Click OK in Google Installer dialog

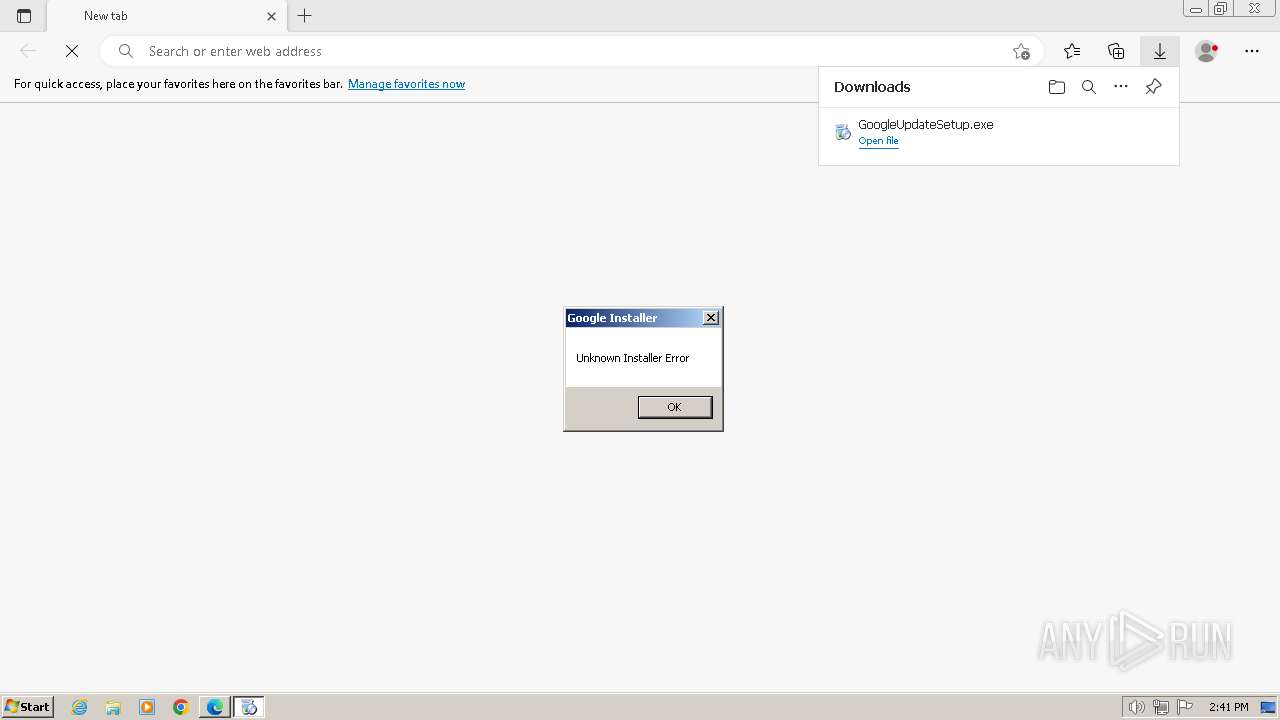(x=675, y=407)
